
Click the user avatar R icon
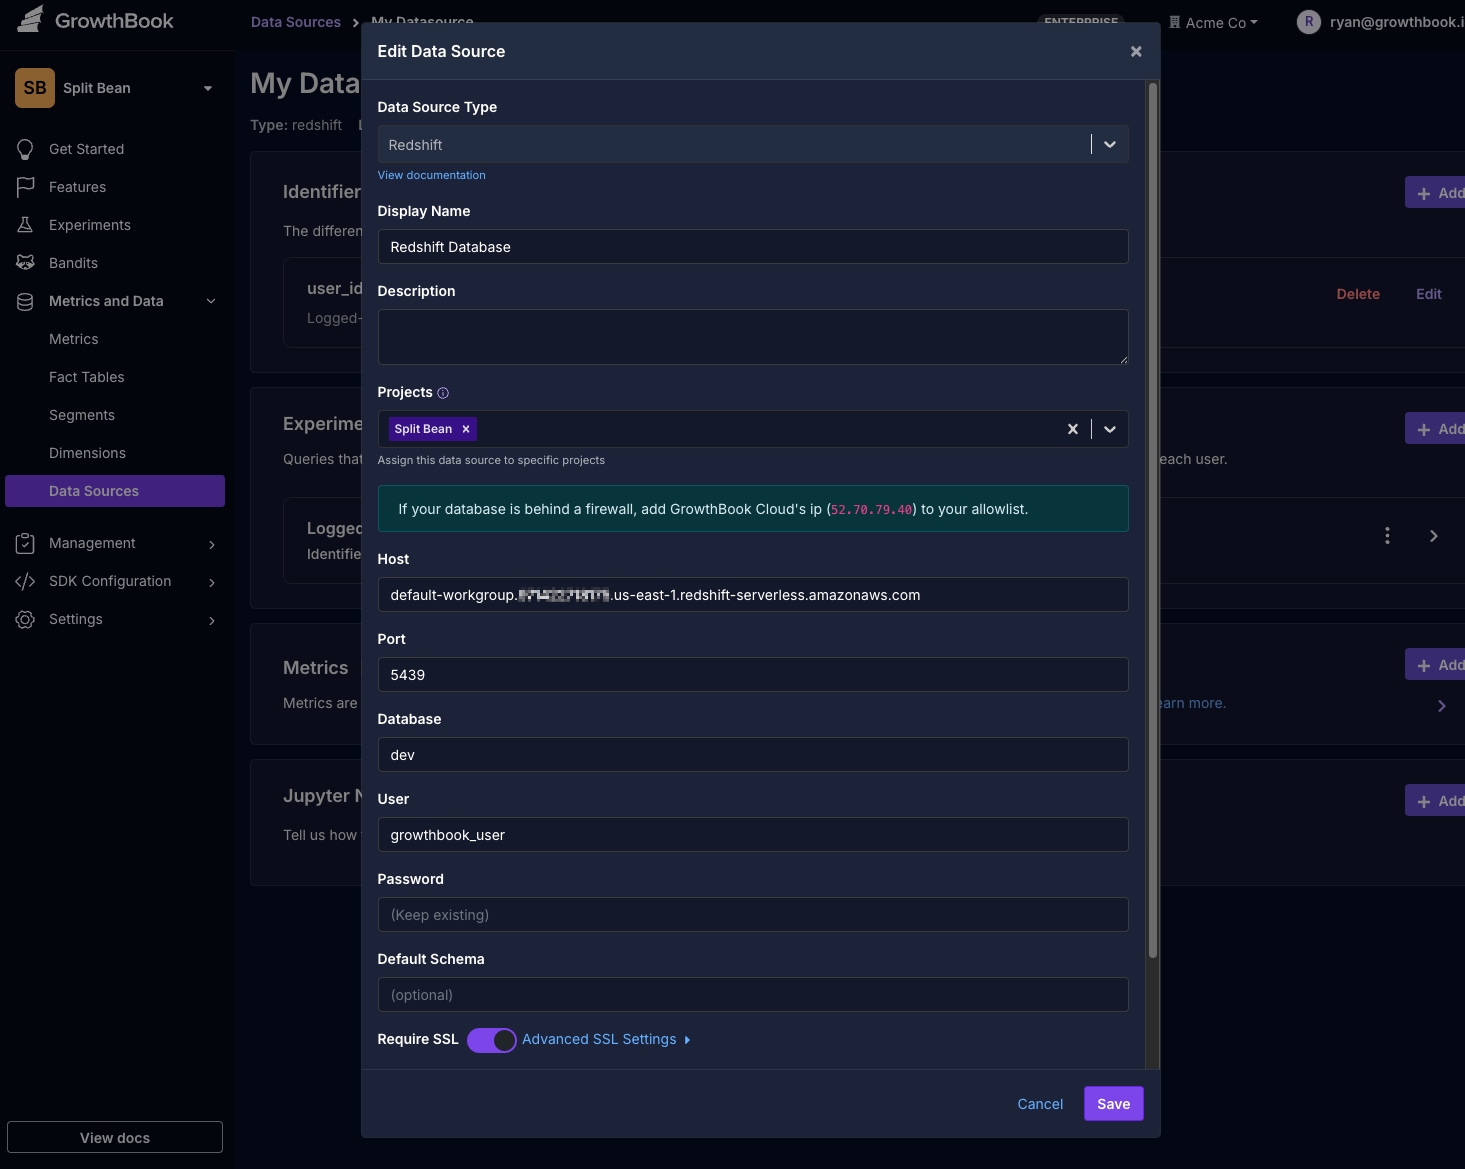tap(1309, 21)
